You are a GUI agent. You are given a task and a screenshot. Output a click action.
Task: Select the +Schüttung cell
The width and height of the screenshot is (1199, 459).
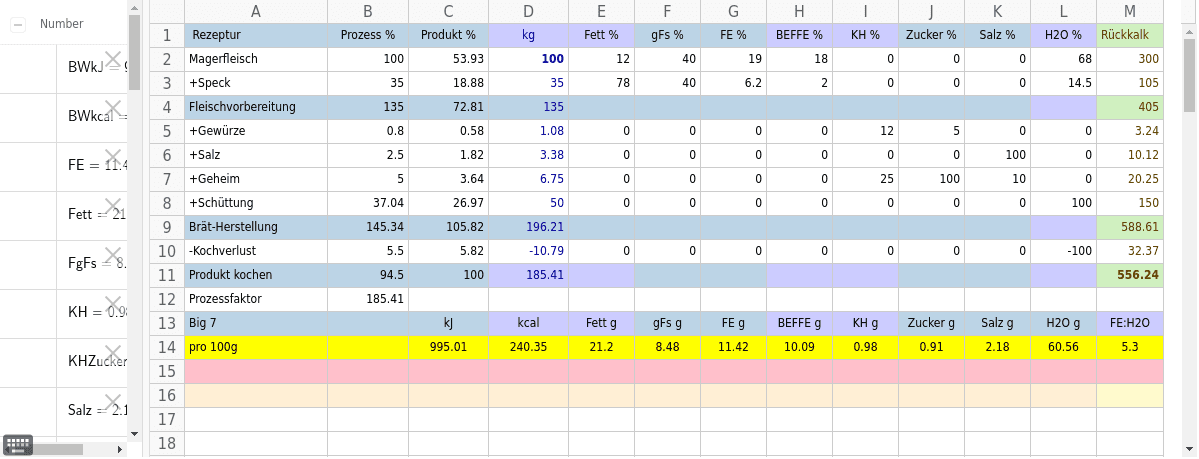tap(255, 203)
